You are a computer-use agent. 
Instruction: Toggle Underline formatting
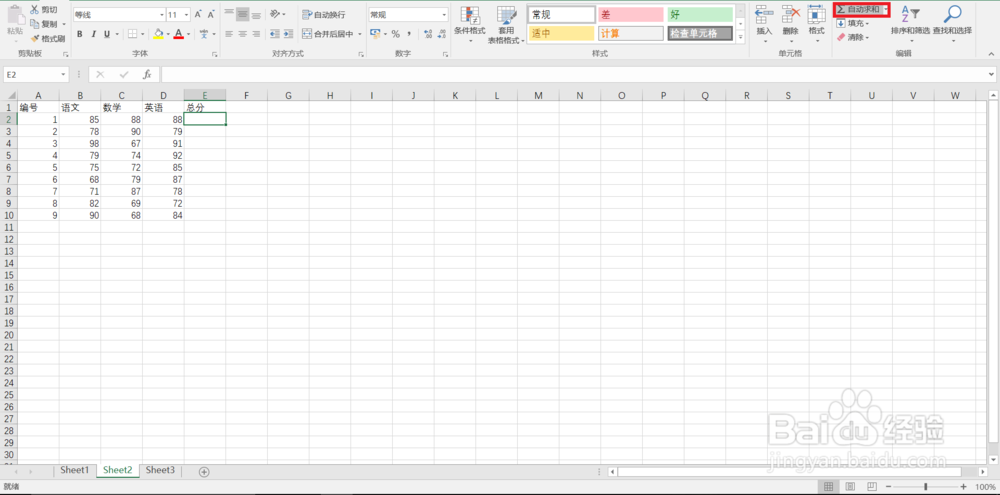(107, 34)
